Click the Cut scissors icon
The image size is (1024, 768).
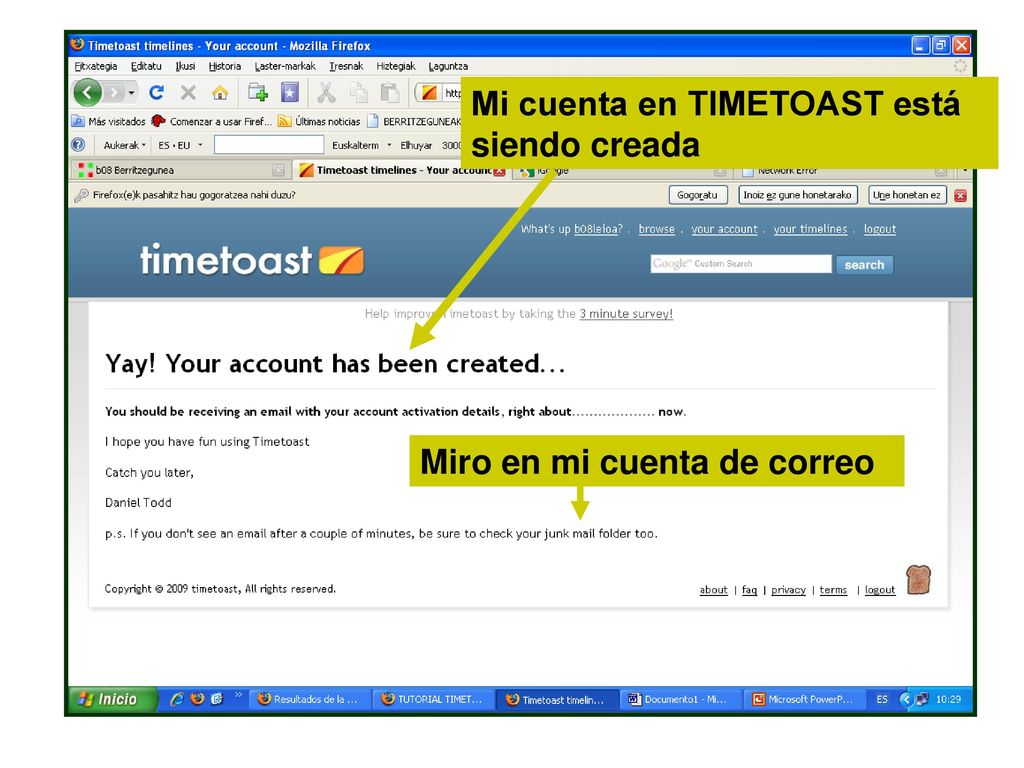pos(326,93)
